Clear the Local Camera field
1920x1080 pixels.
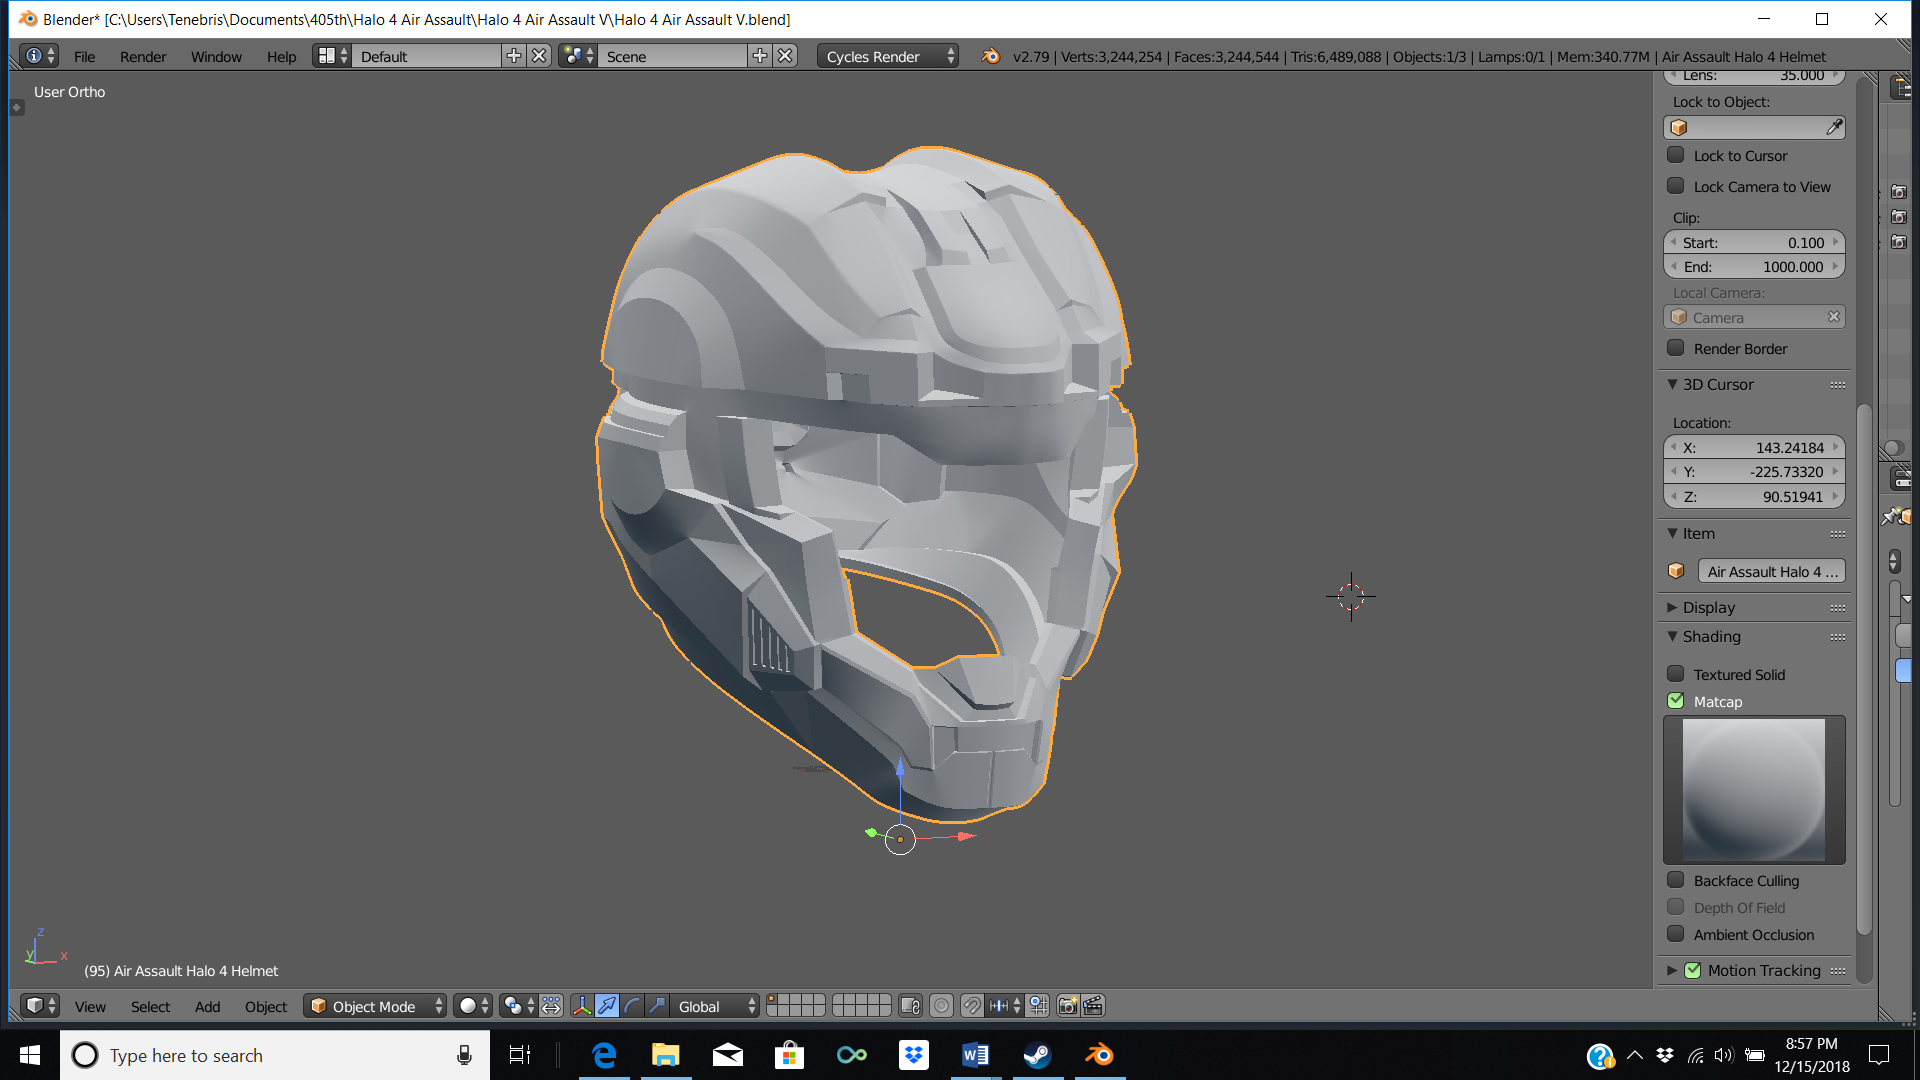(1834, 317)
